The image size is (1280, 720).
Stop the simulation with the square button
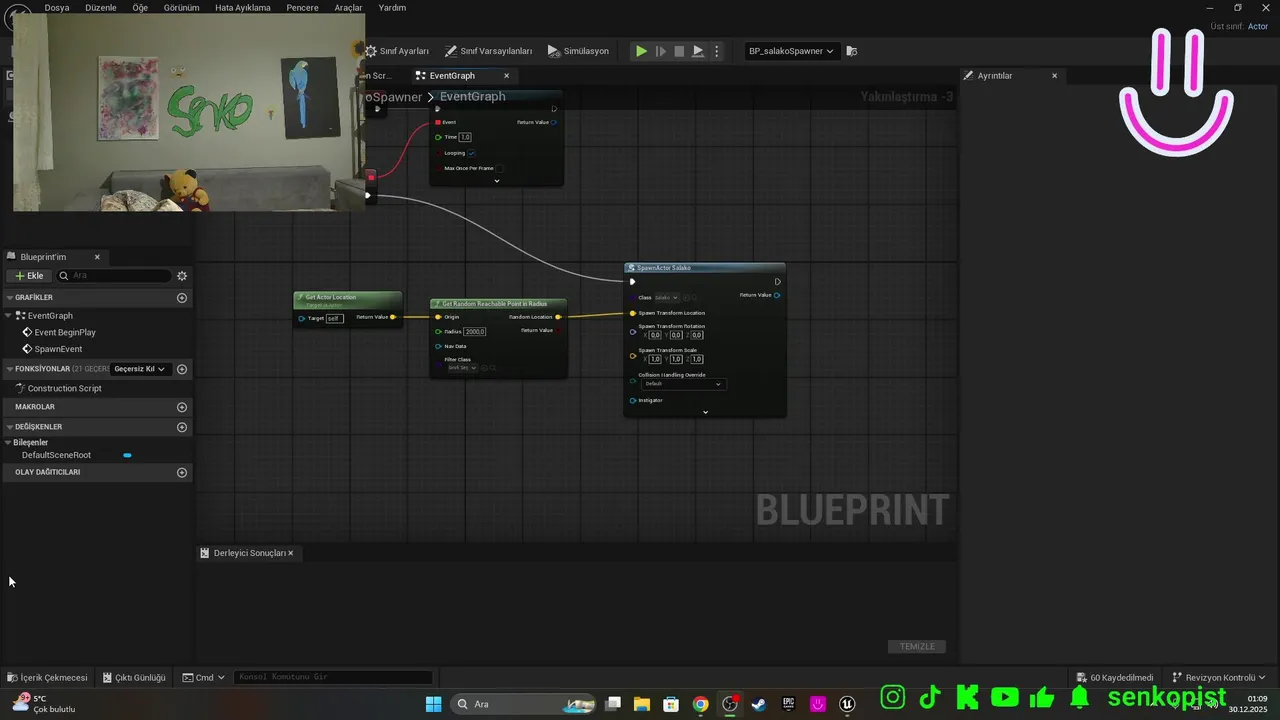[679, 51]
